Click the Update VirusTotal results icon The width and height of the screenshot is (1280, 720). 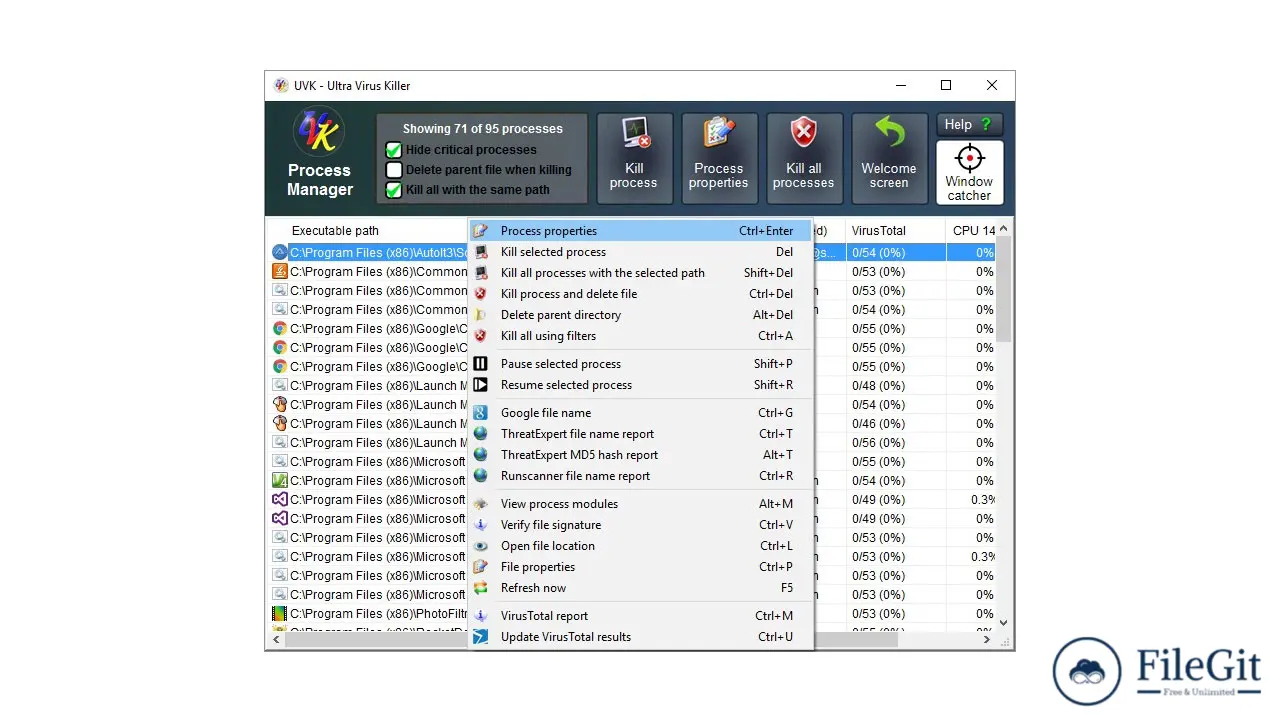481,637
